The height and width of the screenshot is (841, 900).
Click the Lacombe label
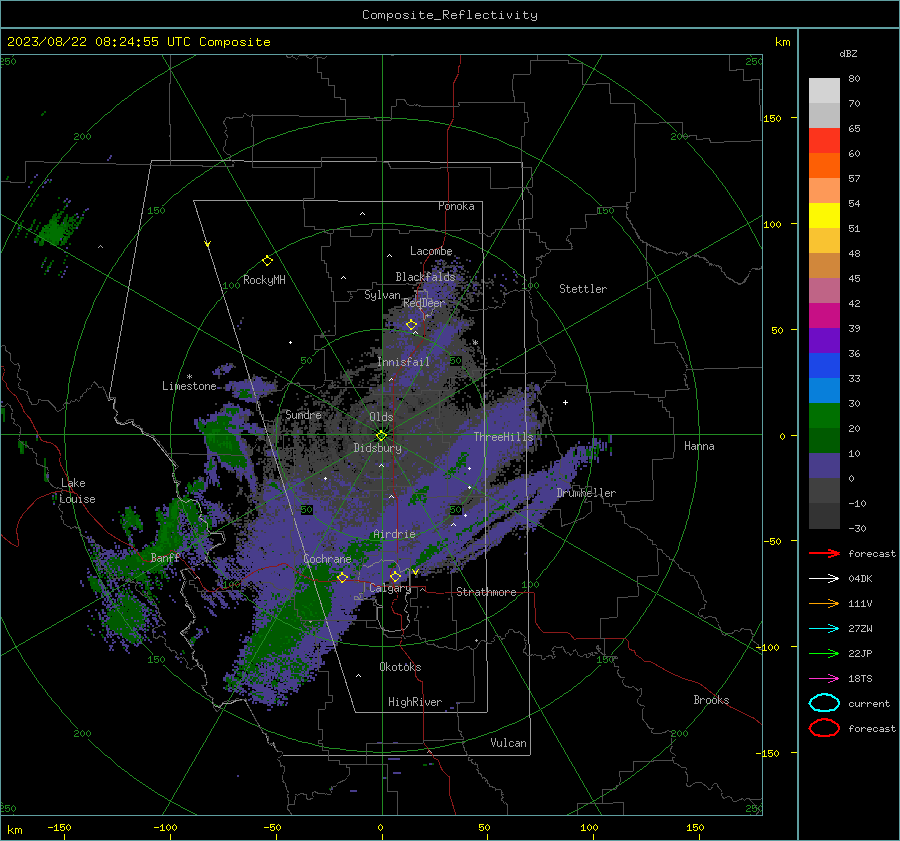tap(431, 251)
